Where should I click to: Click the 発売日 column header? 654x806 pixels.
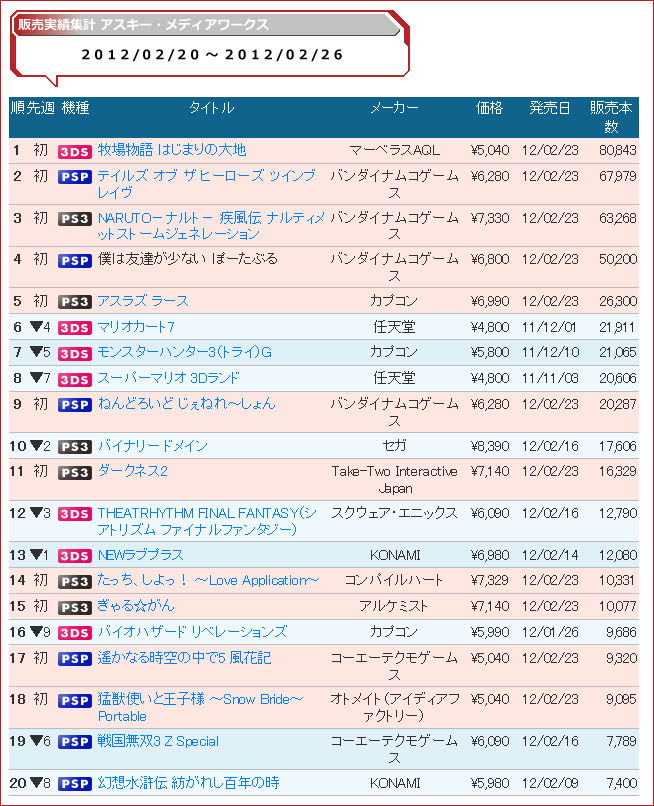pyautogui.click(x=550, y=108)
